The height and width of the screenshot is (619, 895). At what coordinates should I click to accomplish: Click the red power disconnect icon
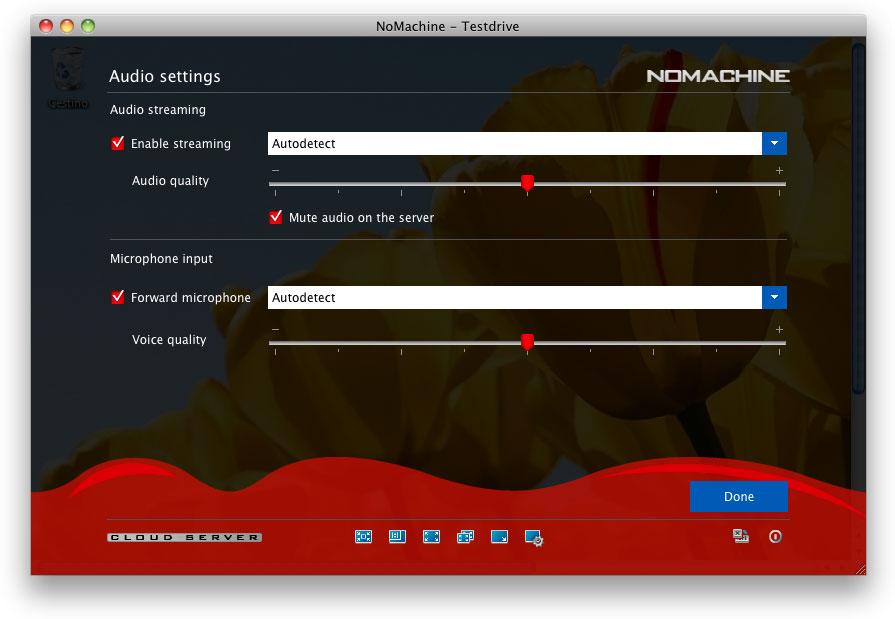(775, 537)
